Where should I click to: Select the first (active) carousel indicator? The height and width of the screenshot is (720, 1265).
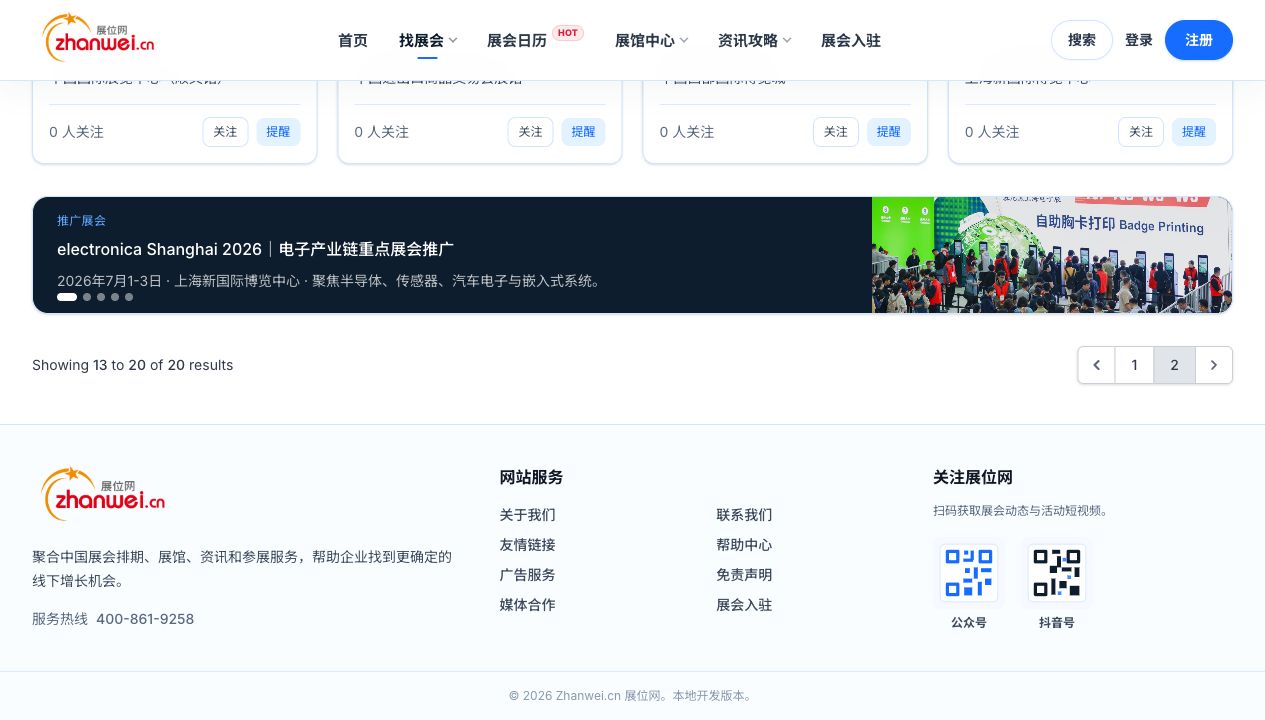click(x=67, y=297)
